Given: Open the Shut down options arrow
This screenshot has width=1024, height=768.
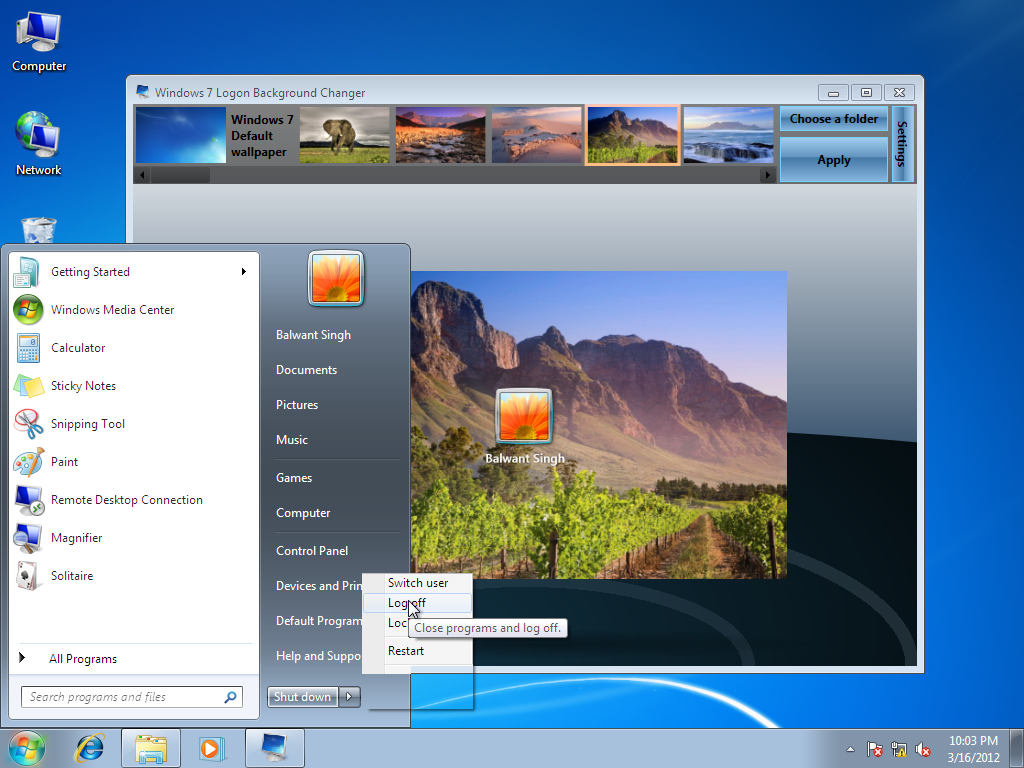Looking at the screenshot, I should coord(349,697).
